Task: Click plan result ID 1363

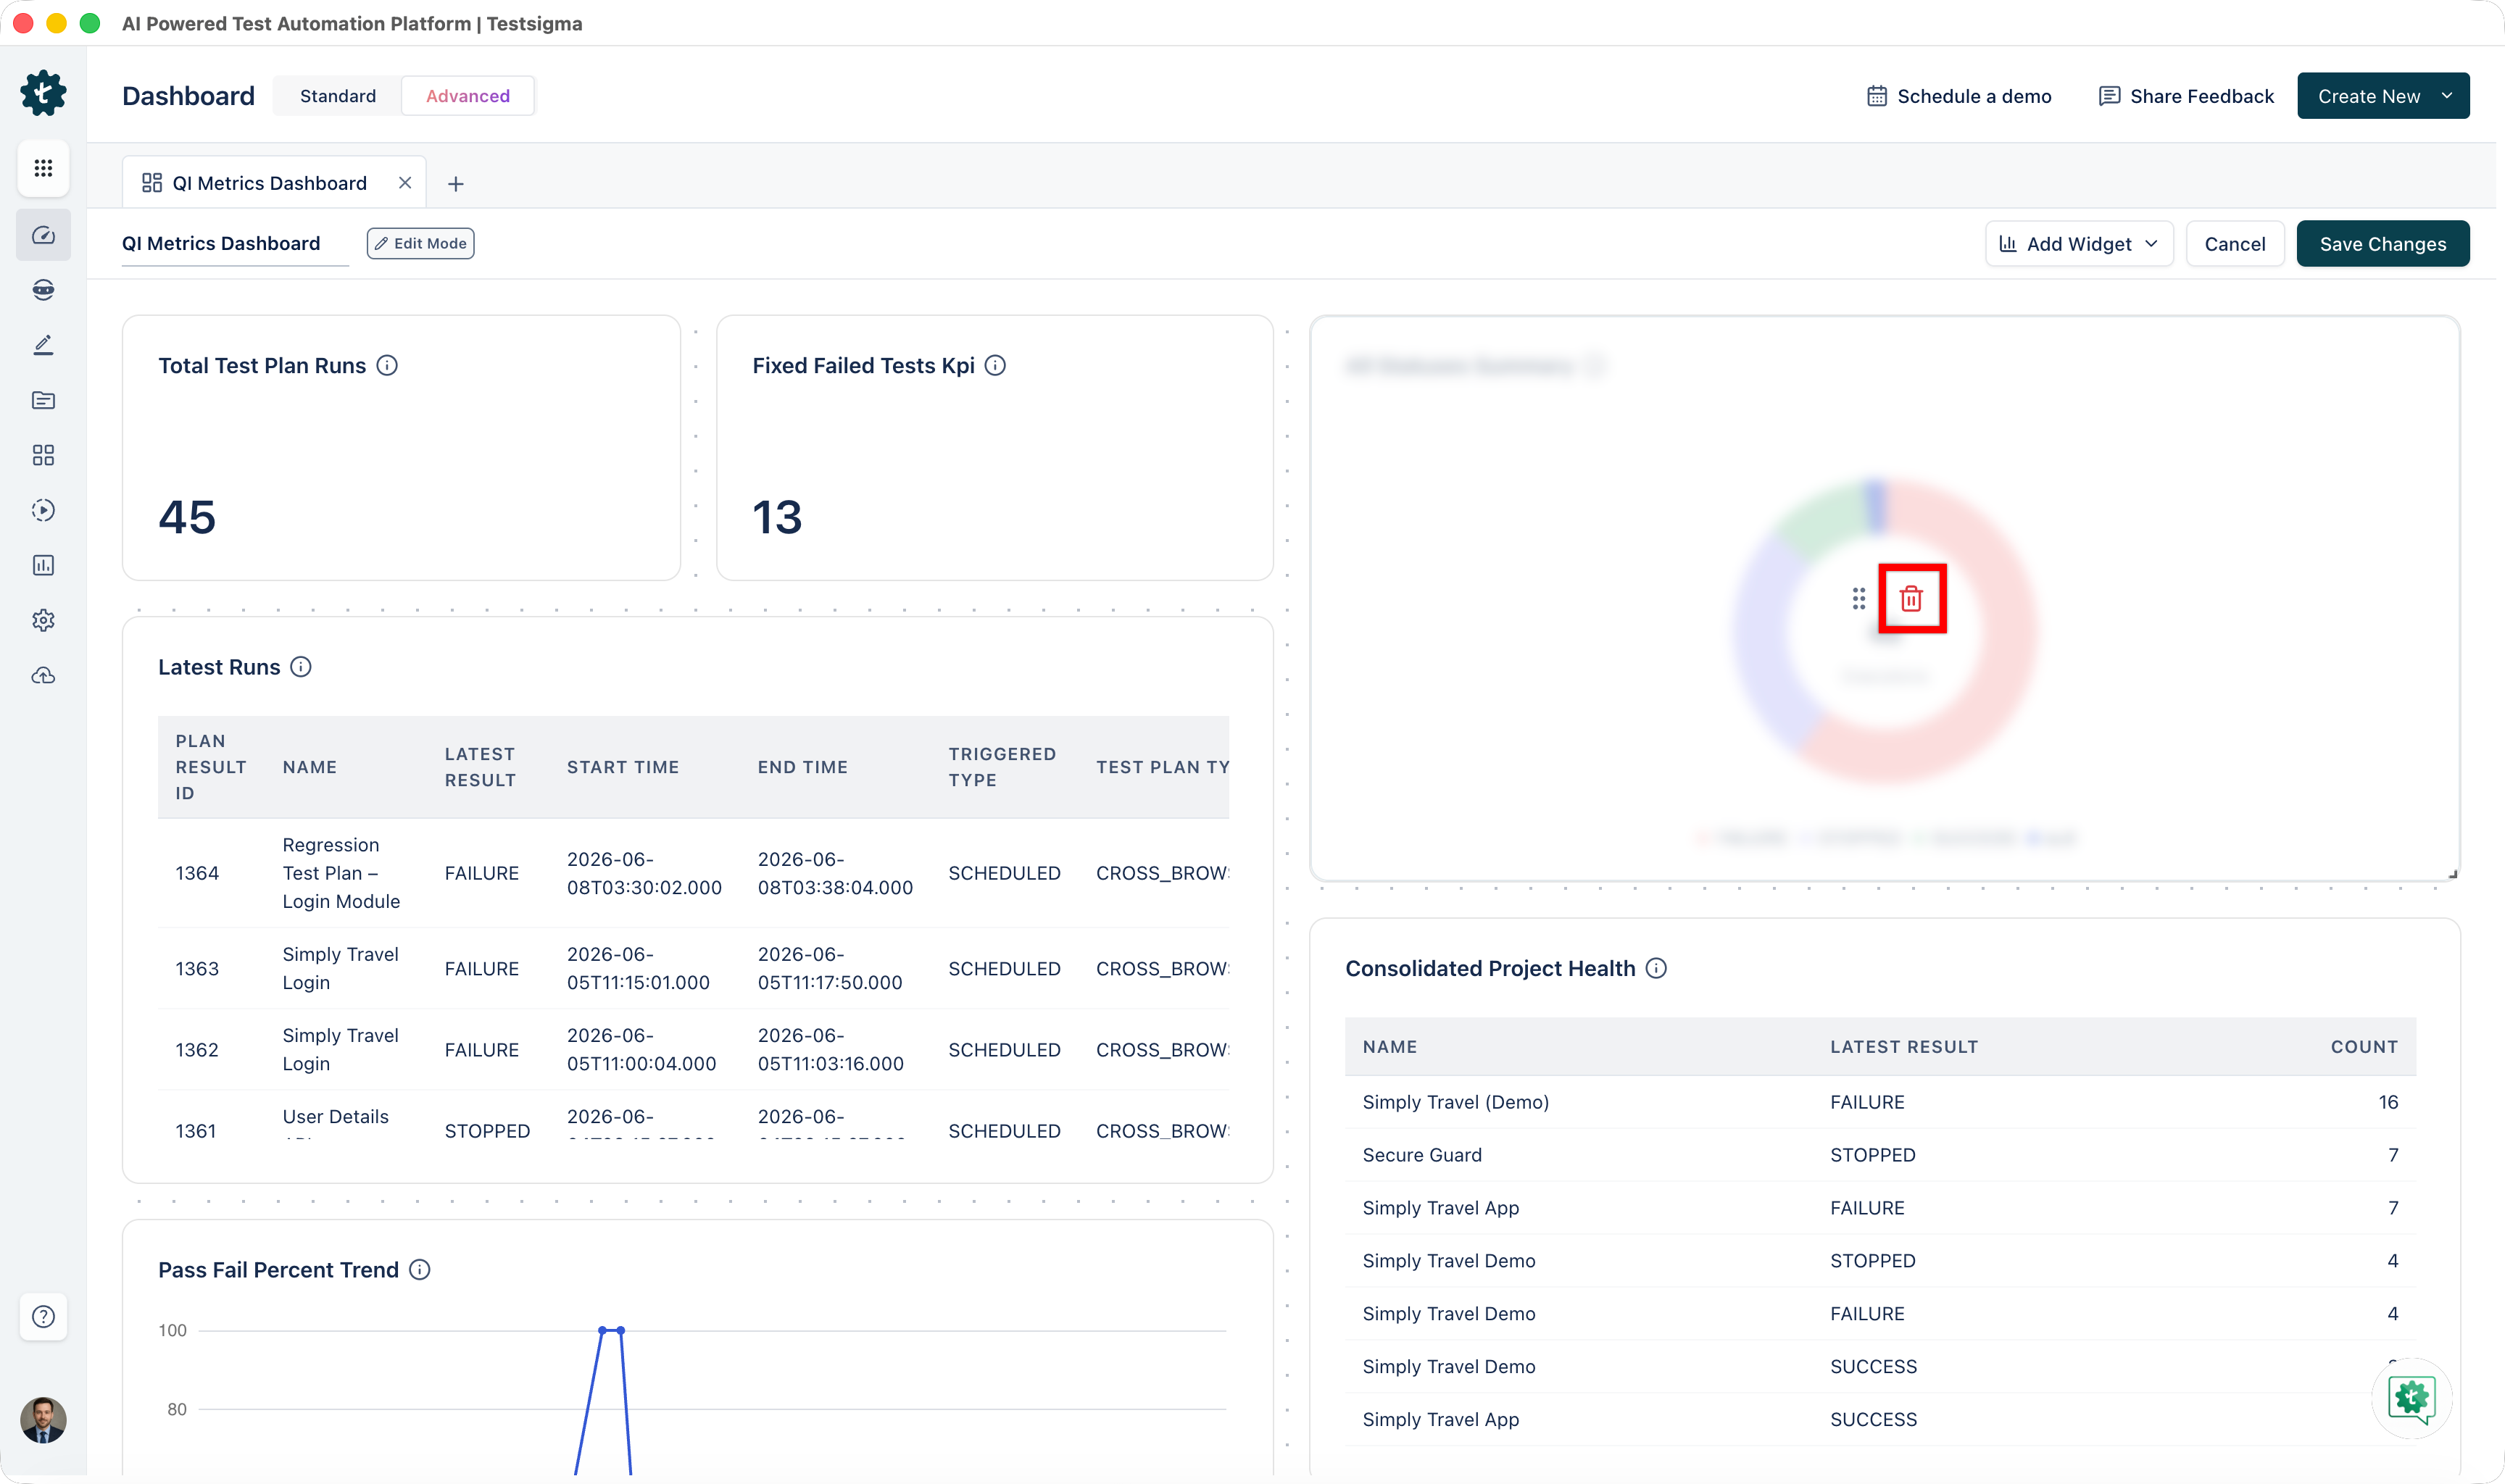Action: coord(197,968)
